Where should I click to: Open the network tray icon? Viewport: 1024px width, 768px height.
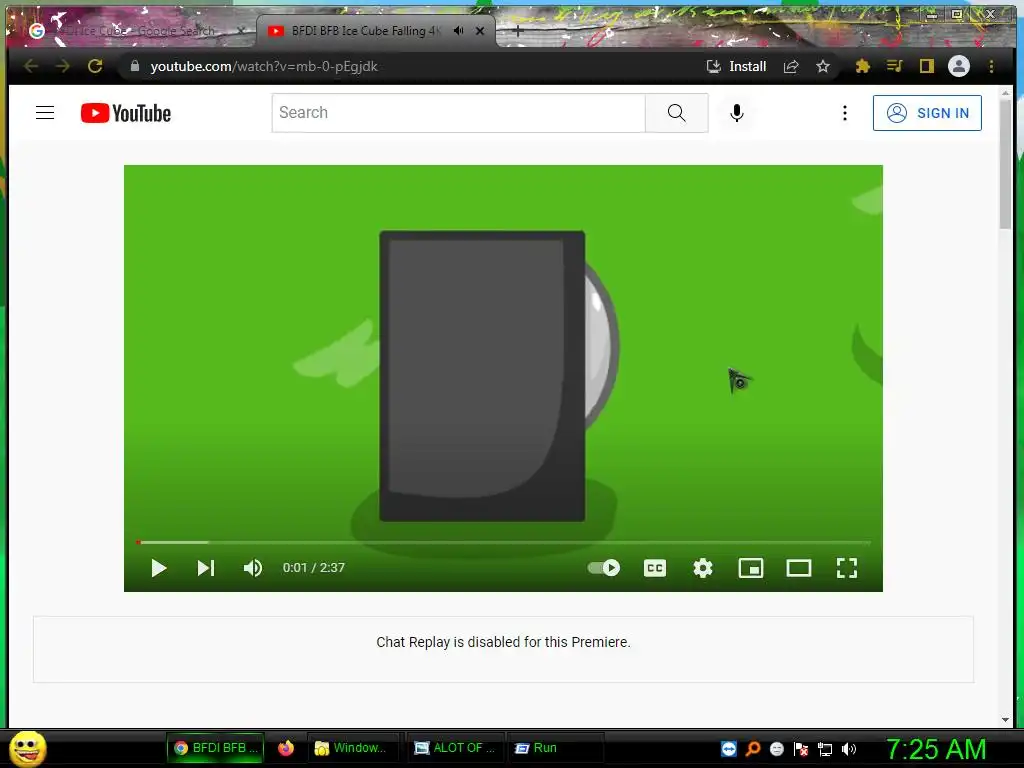pos(825,749)
